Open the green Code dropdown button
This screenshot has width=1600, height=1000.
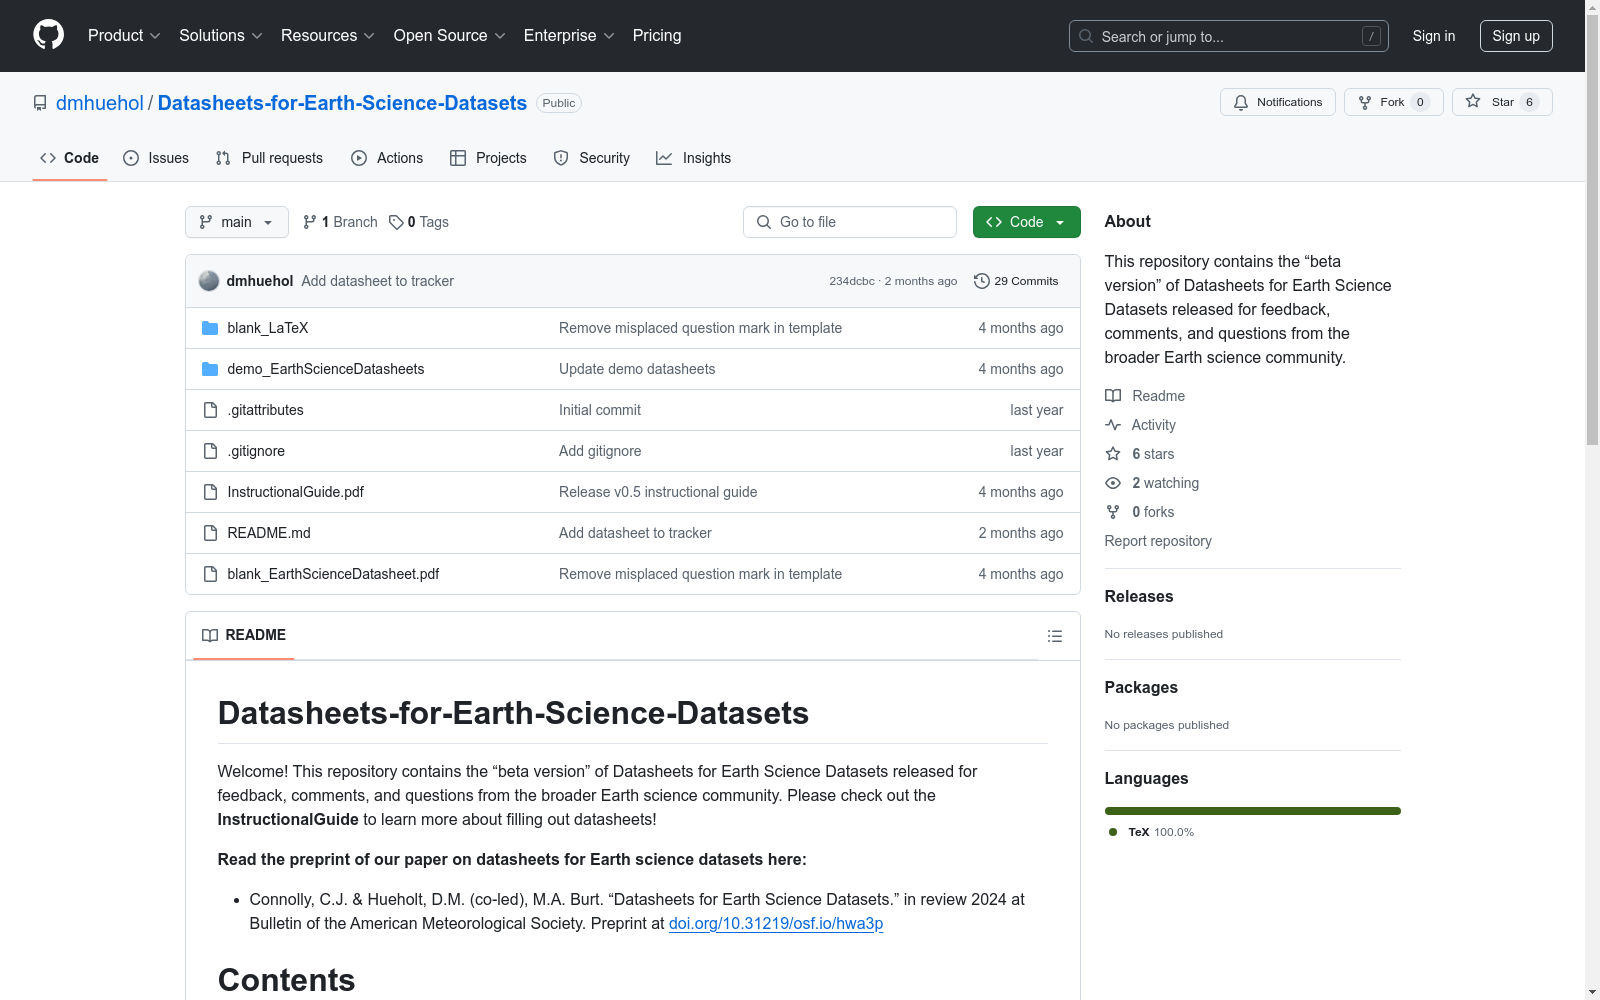click(1026, 222)
